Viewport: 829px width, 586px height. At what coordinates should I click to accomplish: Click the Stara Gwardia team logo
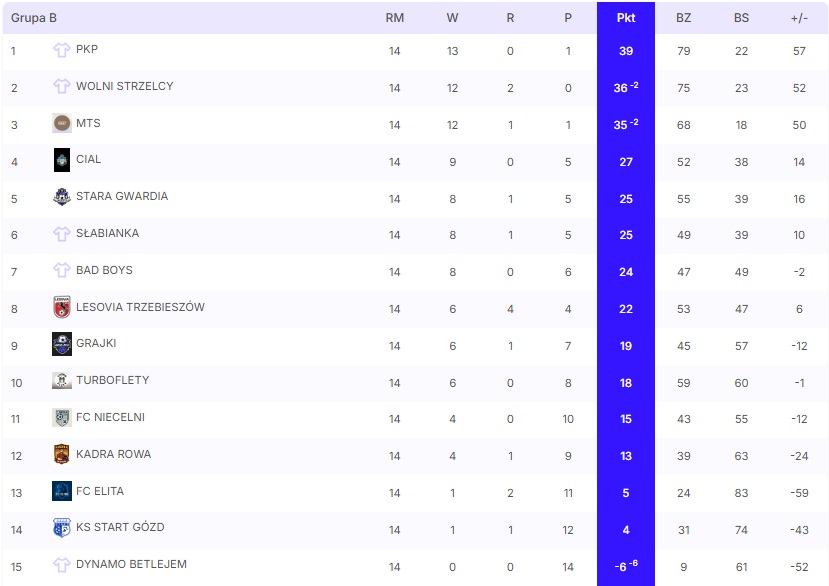pyautogui.click(x=62, y=197)
